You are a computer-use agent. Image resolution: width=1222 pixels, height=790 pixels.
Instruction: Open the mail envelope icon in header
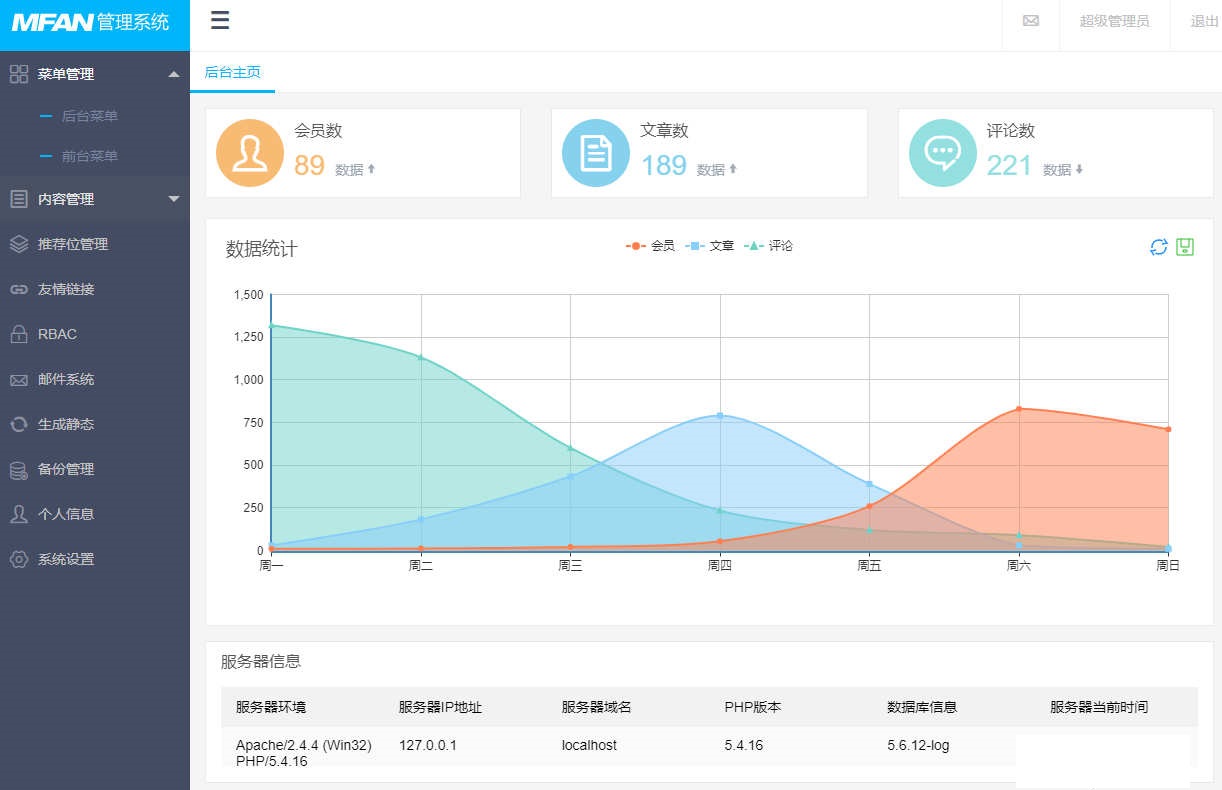click(1030, 21)
